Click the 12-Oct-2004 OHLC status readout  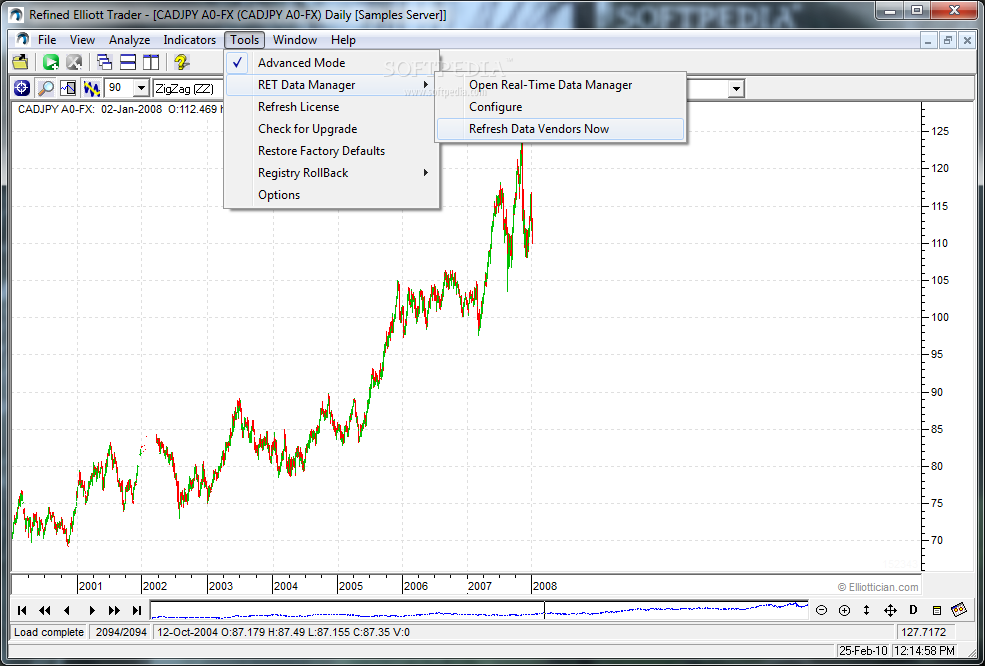[283, 632]
